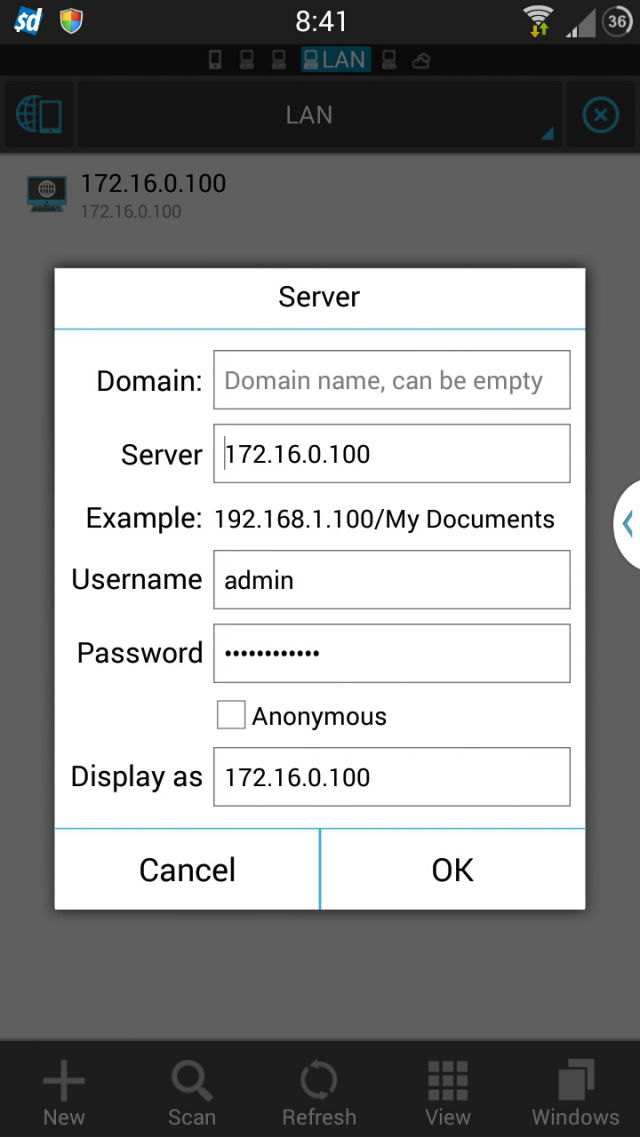Viewport: 640px width, 1138px height.
Task: Focus the Password field
Action: coord(392,653)
